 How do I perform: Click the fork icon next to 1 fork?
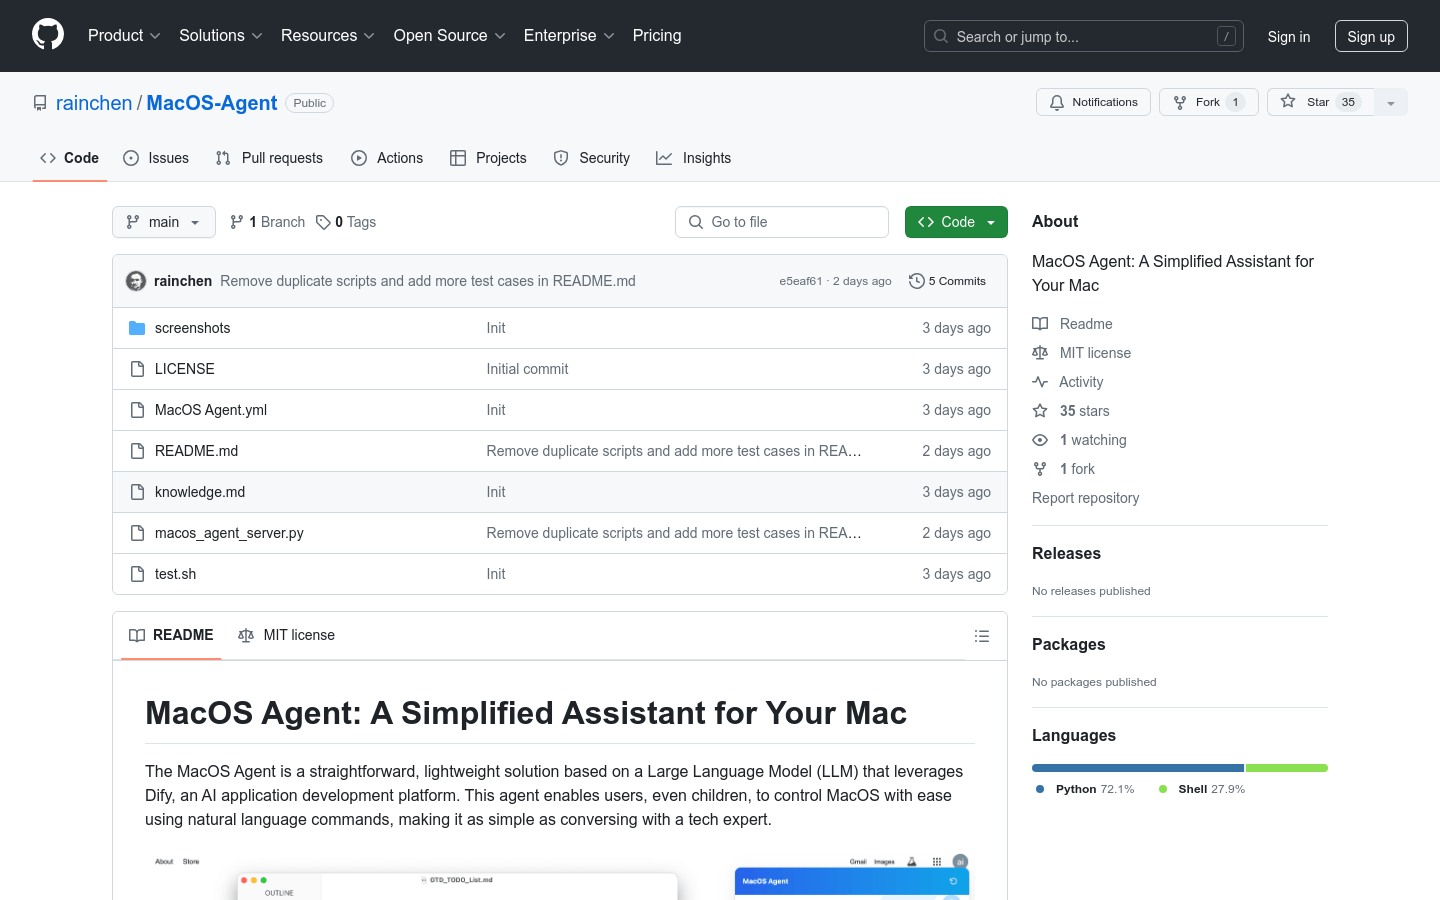click(x=1040, y=469)
